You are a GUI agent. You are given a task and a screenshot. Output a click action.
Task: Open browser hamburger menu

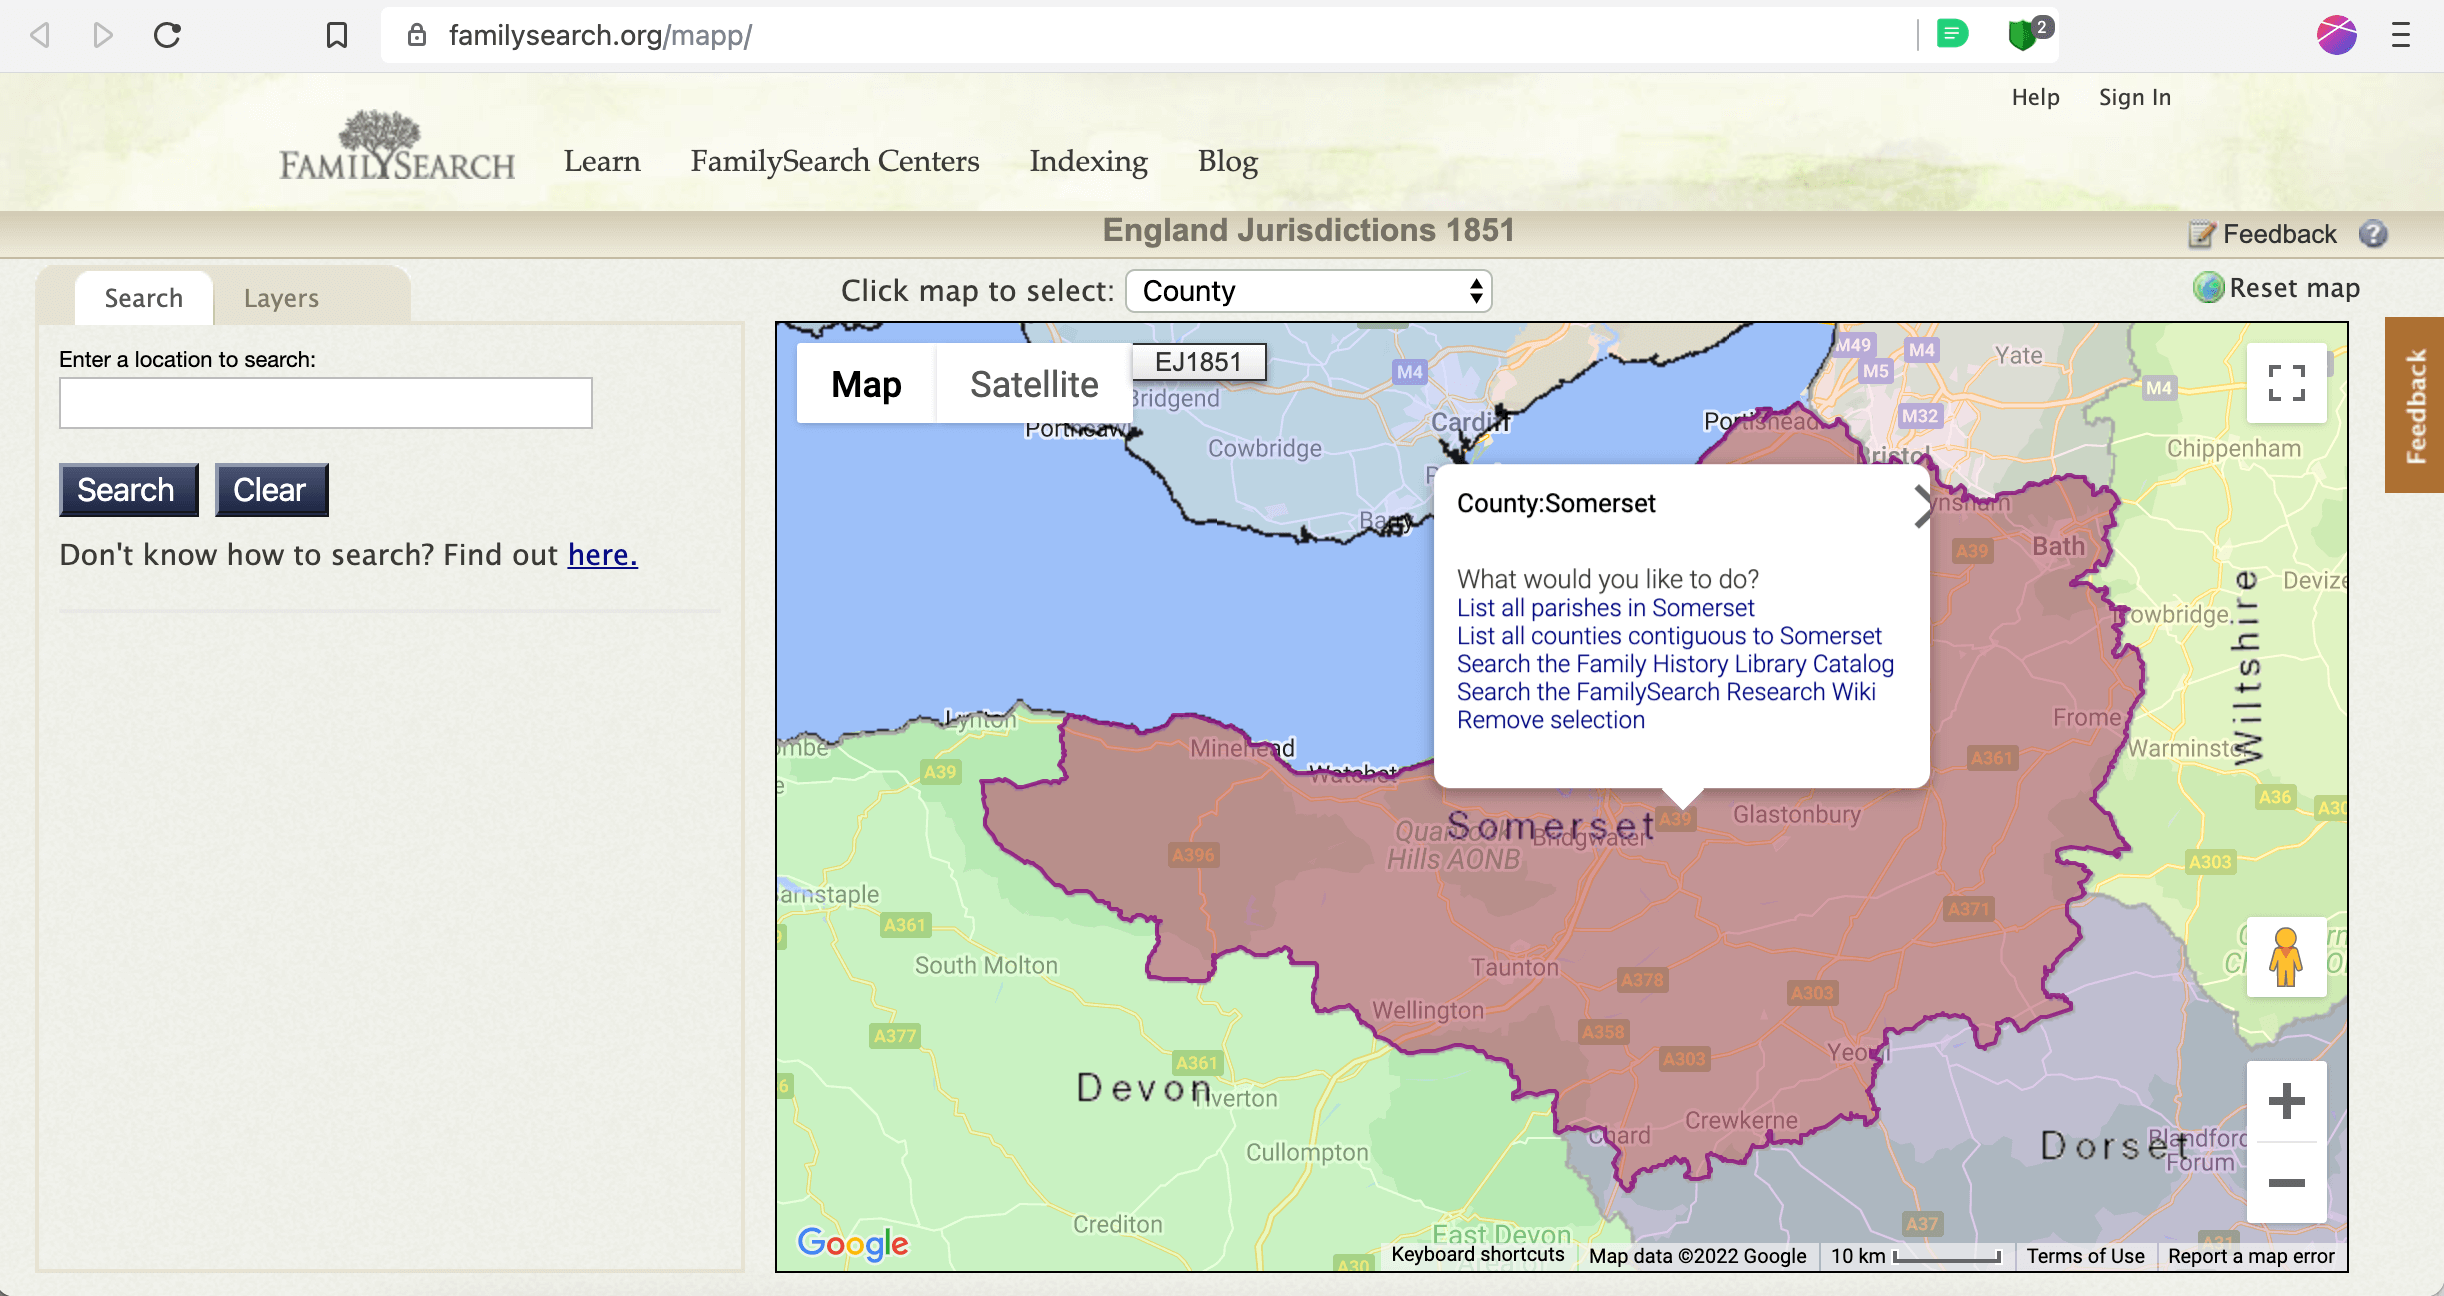tap(2401, 36)
